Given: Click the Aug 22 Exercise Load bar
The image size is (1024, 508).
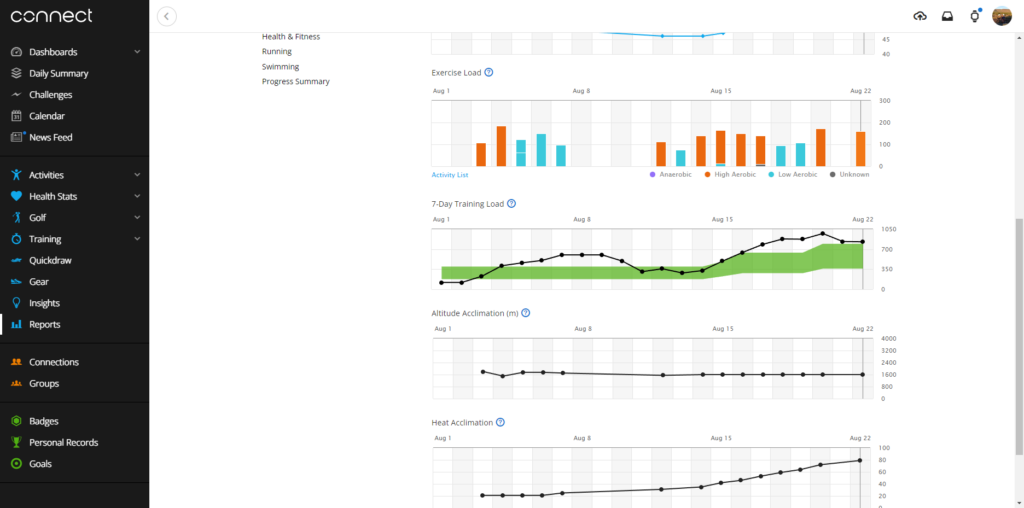Looking at the screenshot, I should click(861, 149).
